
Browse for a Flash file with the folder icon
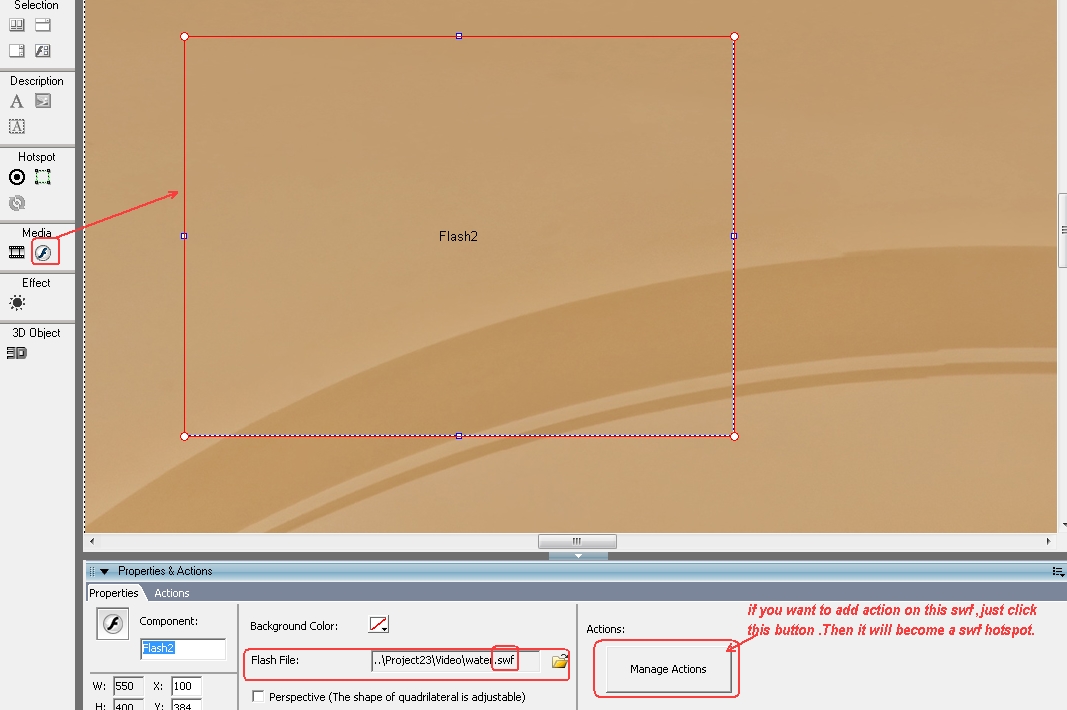560,660
